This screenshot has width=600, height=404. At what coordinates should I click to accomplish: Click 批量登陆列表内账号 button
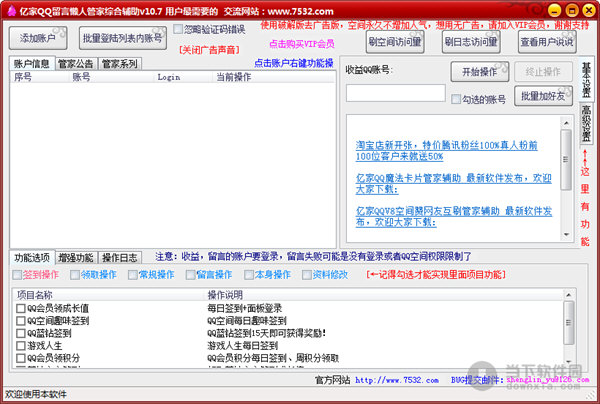point(122,39)
